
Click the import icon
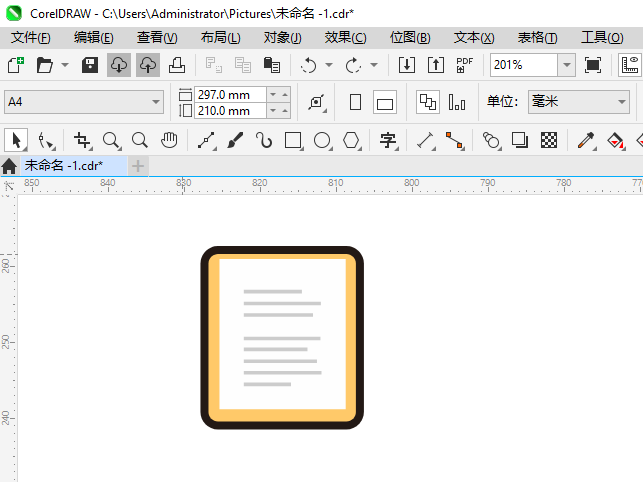[407, 65]
